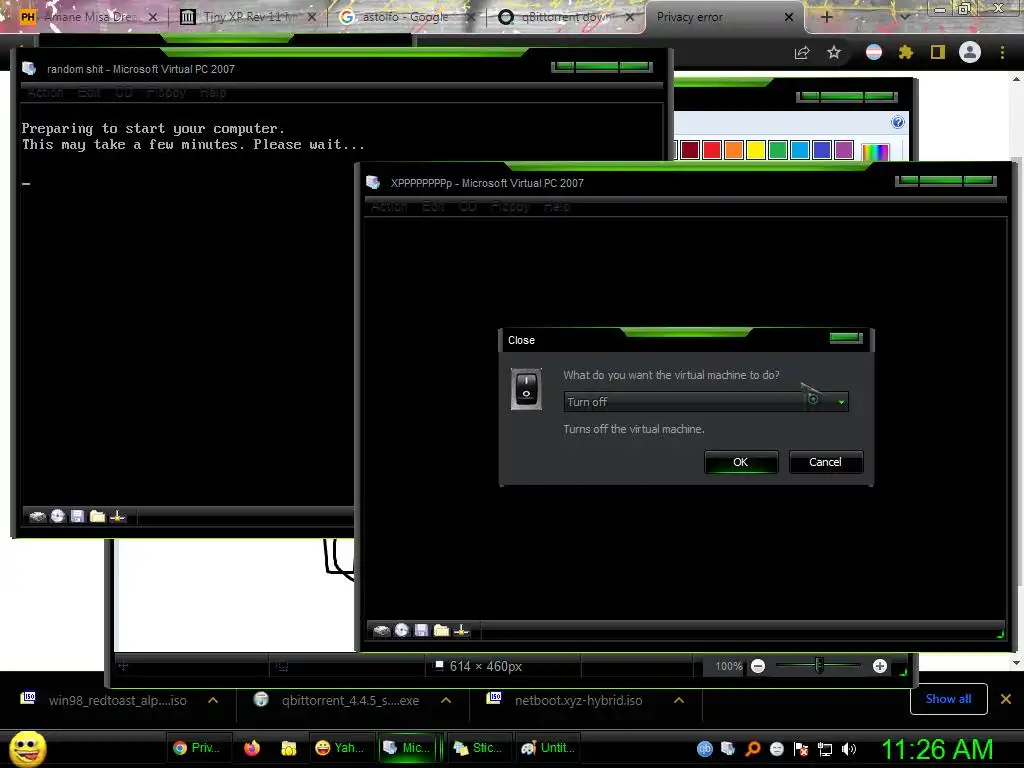Click the shared folder icon in random shit window
1024x768 pixels.
click(98, 517)
